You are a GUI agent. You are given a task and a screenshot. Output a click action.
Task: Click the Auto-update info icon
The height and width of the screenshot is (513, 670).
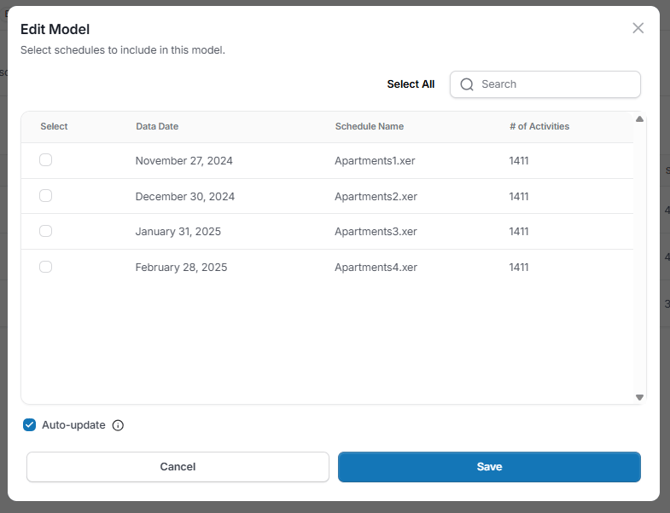[118, 425]
